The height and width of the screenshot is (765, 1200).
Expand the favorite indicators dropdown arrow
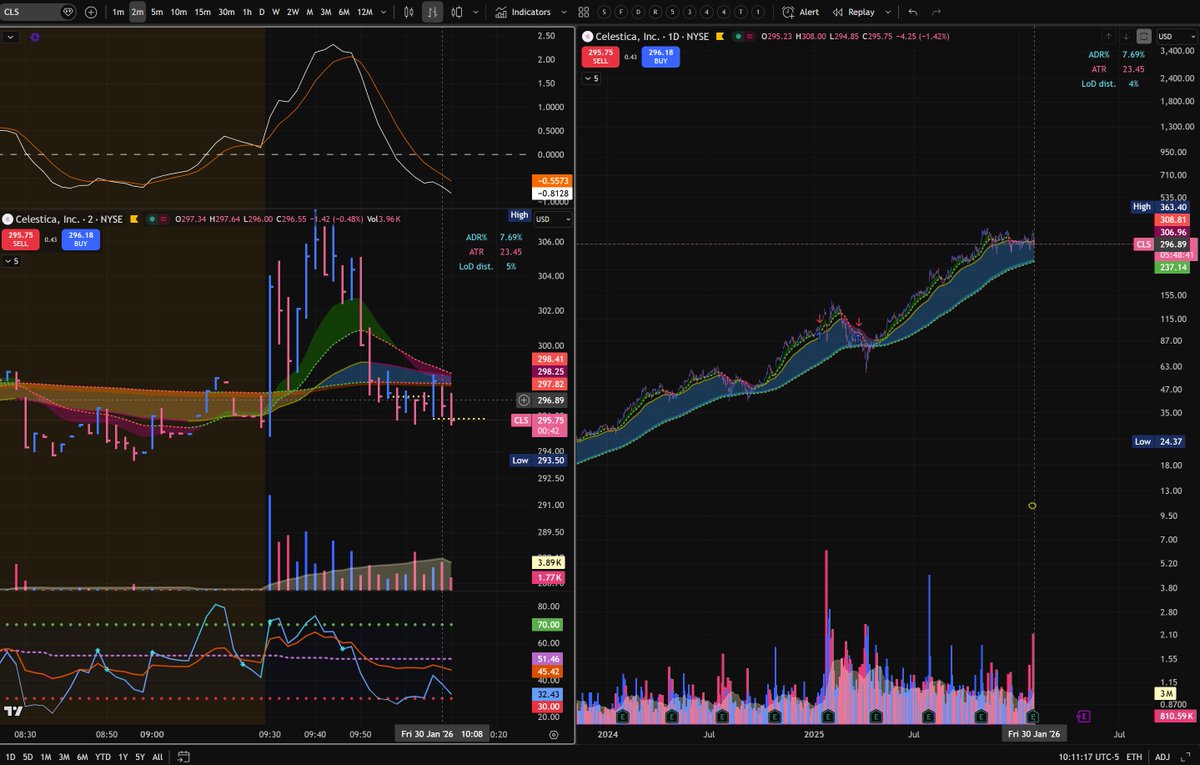(x=564, y=12)
